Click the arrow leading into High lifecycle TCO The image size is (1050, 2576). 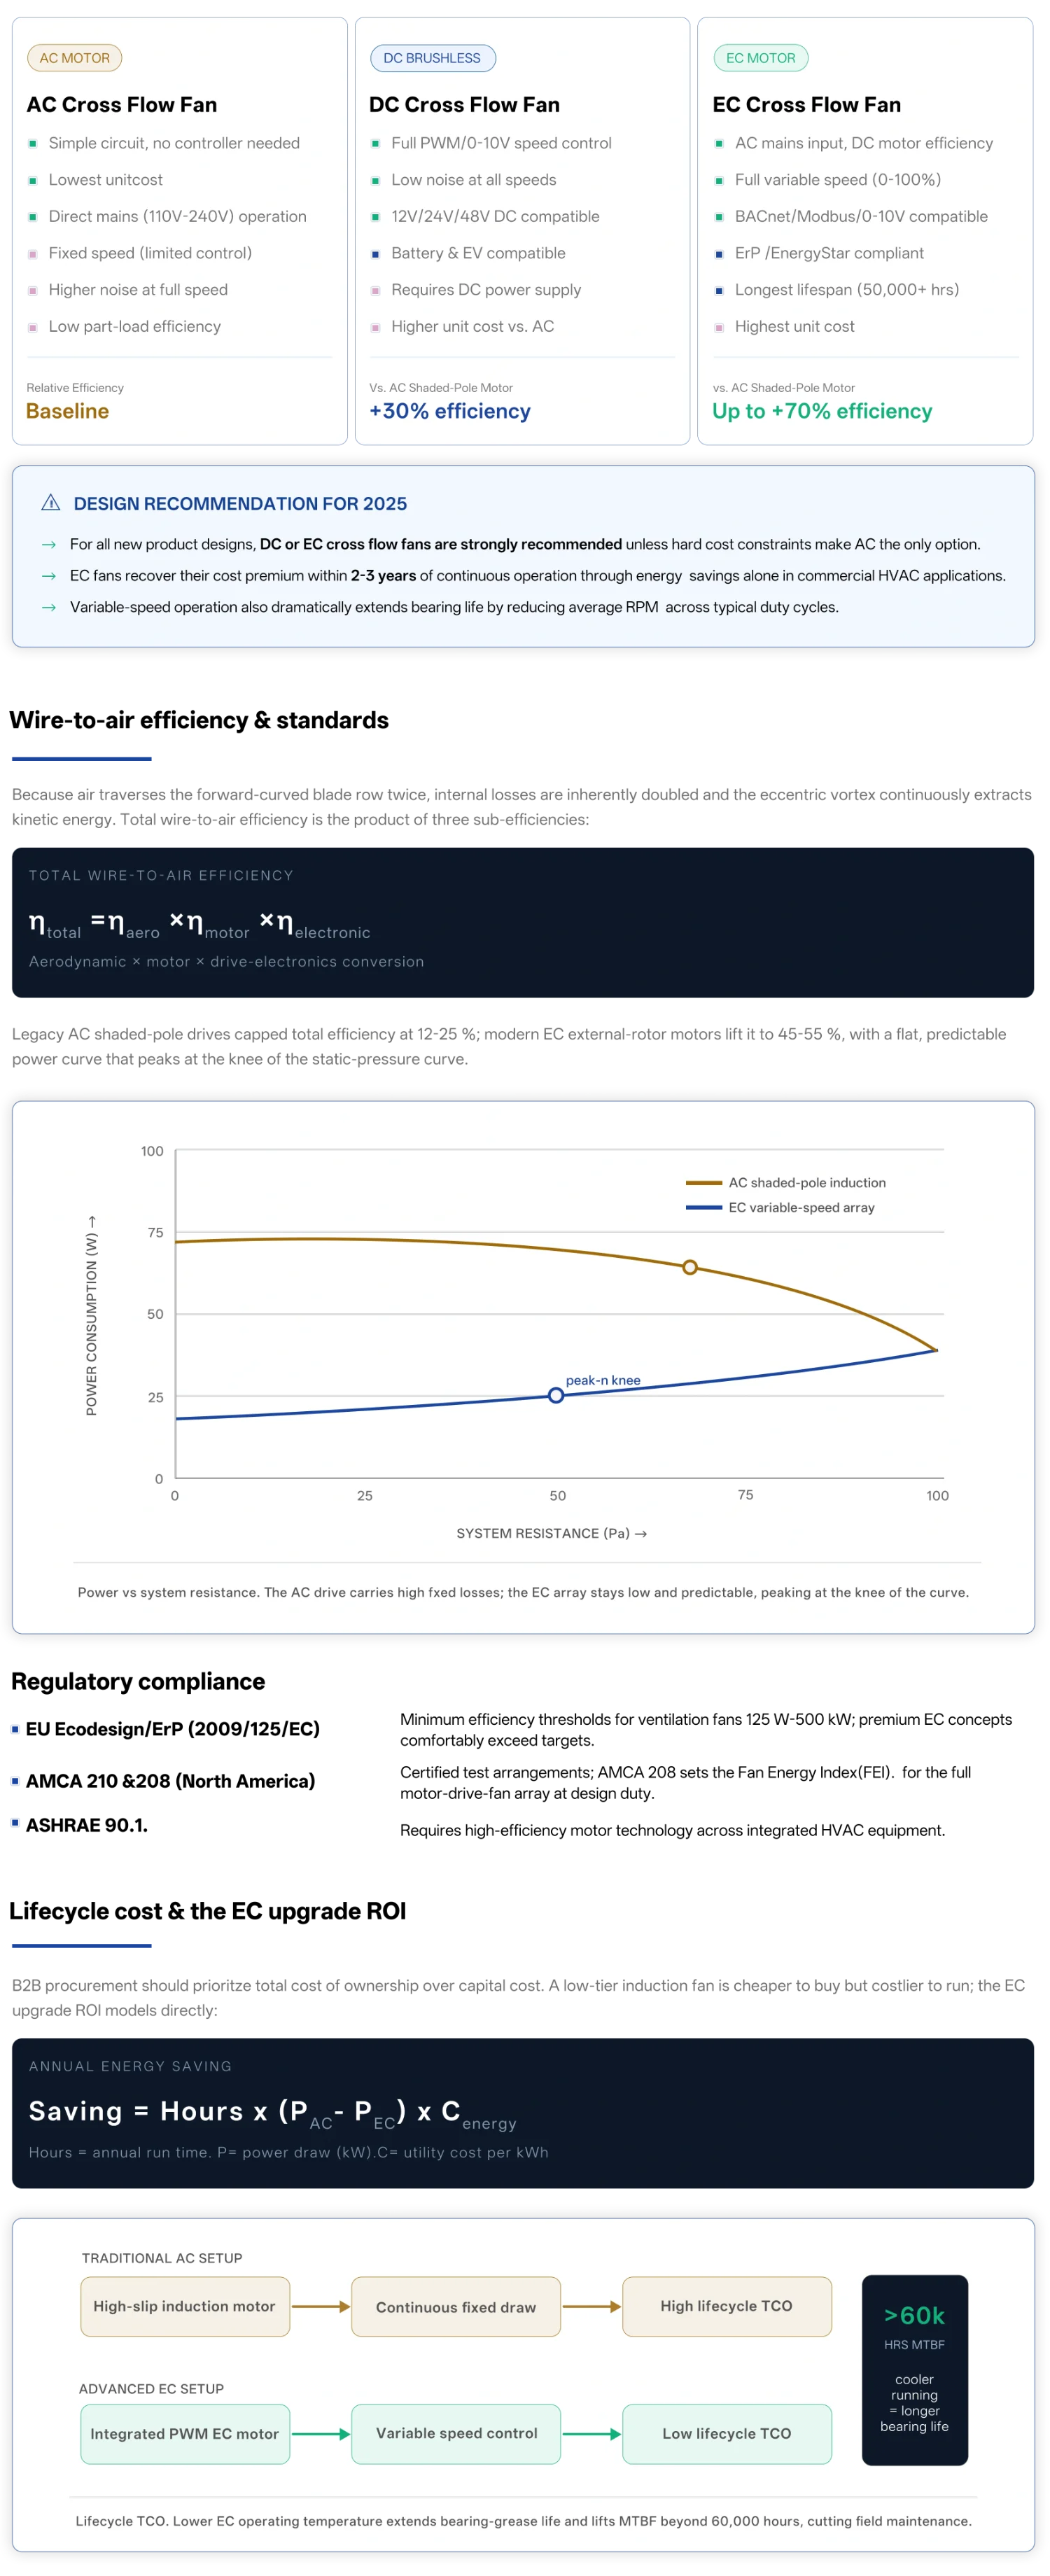click(x=592, y=2306)
